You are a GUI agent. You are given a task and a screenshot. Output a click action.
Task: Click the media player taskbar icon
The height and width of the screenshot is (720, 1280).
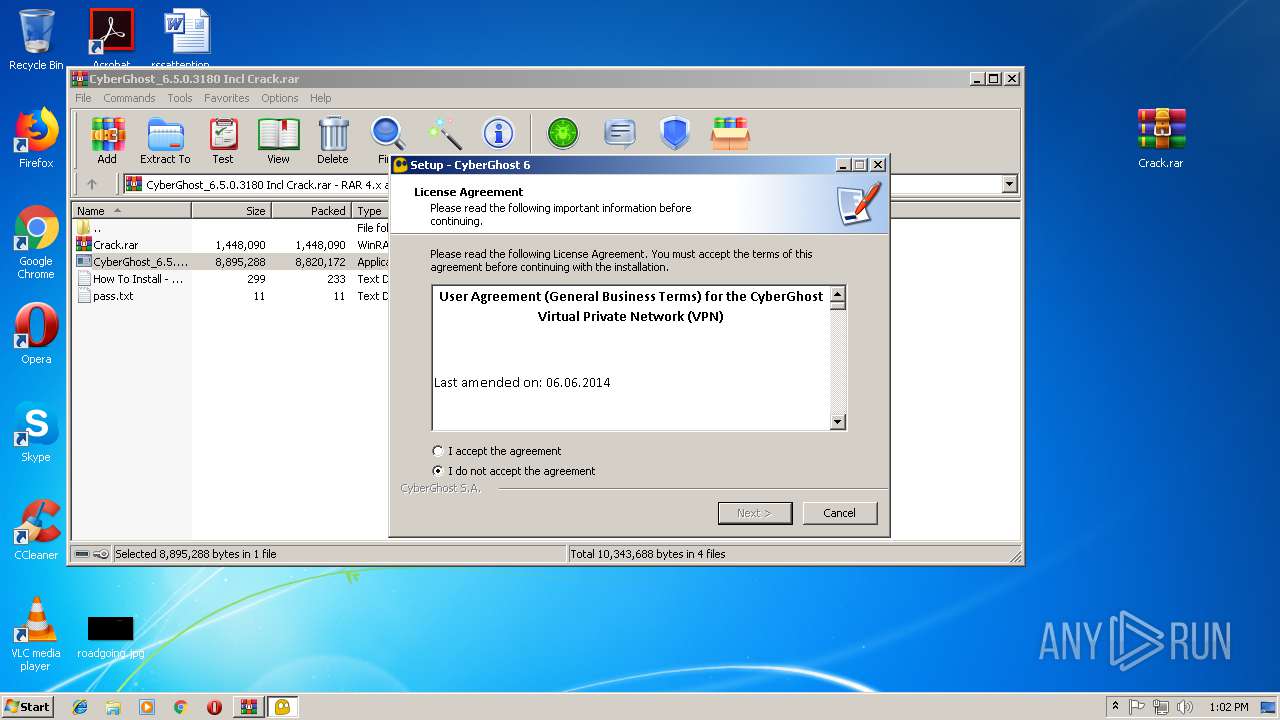click(147, 707)
